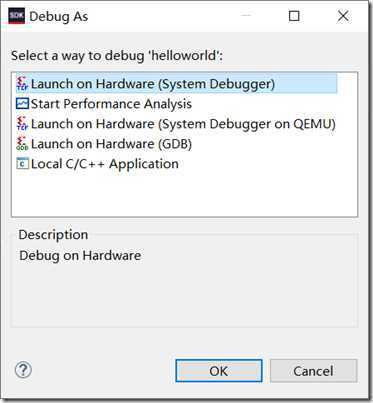
Task: Maximize the Debug As dialog window
Action: (x=294, y=16)
